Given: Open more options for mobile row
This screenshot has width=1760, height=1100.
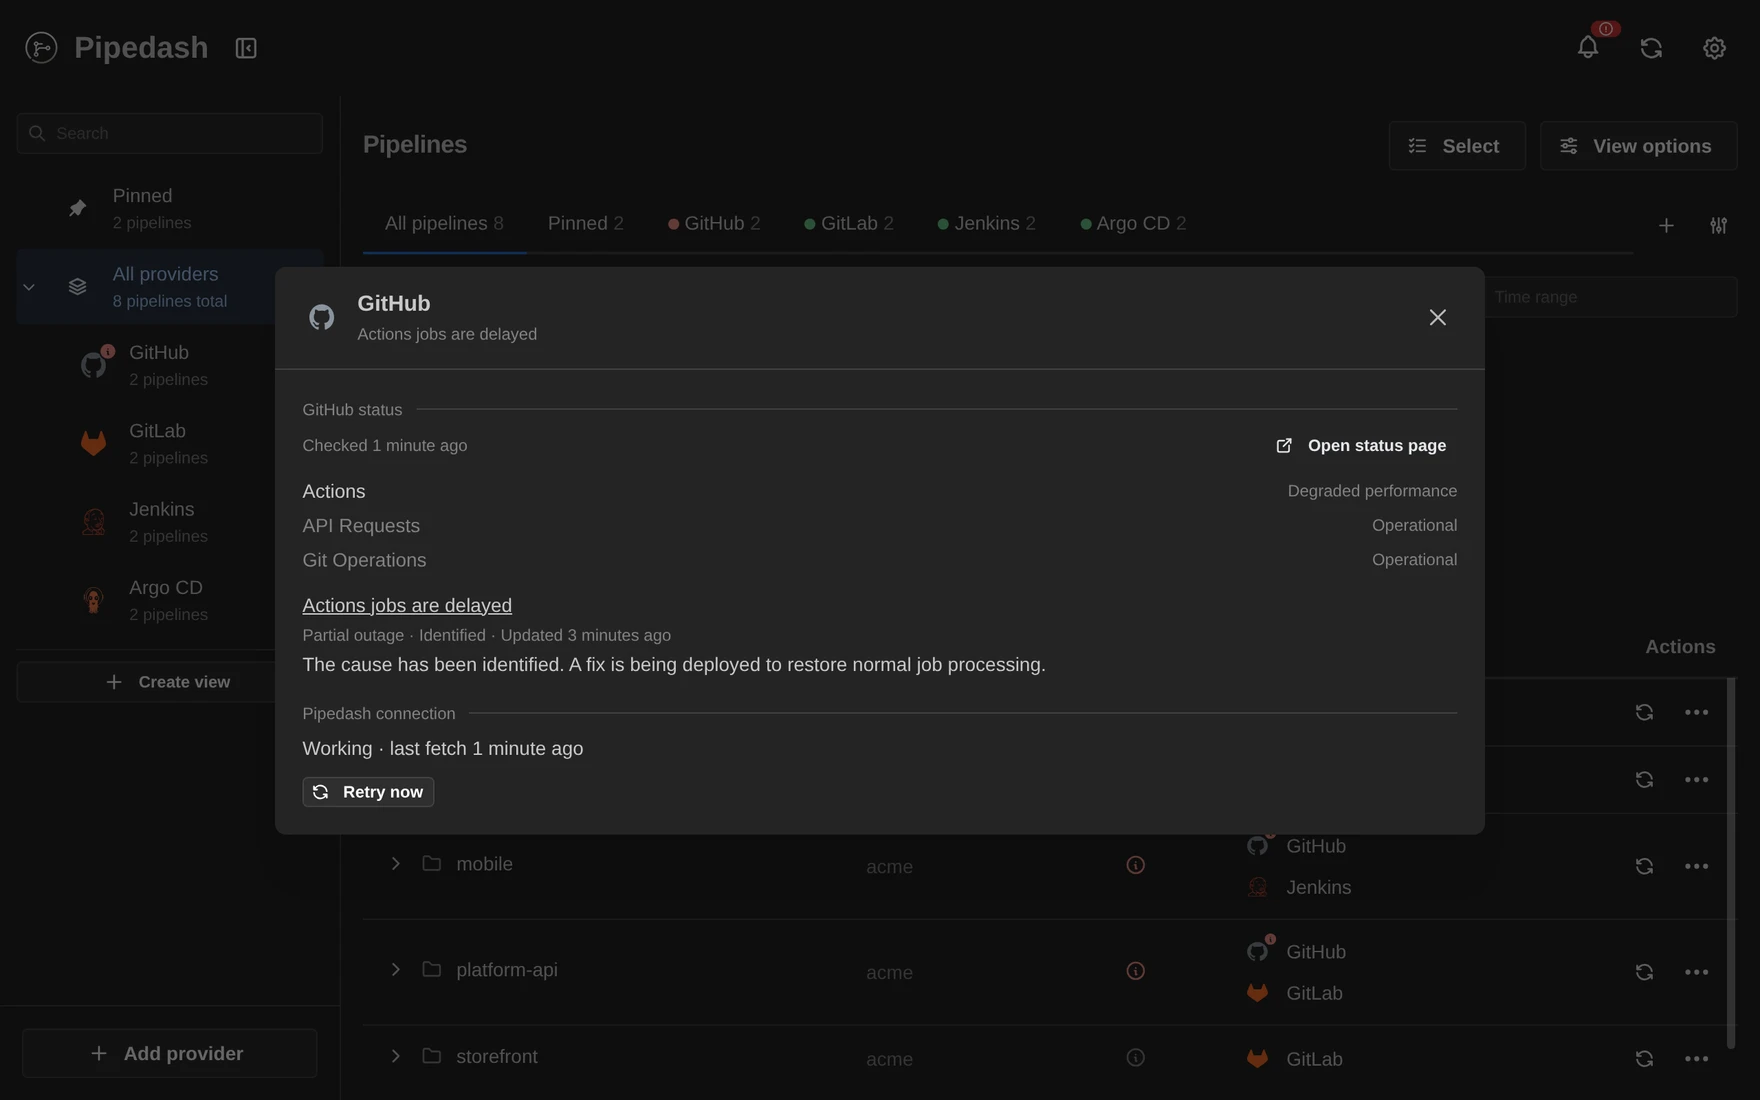Looking at the screenshot, I should [1696, 866].
